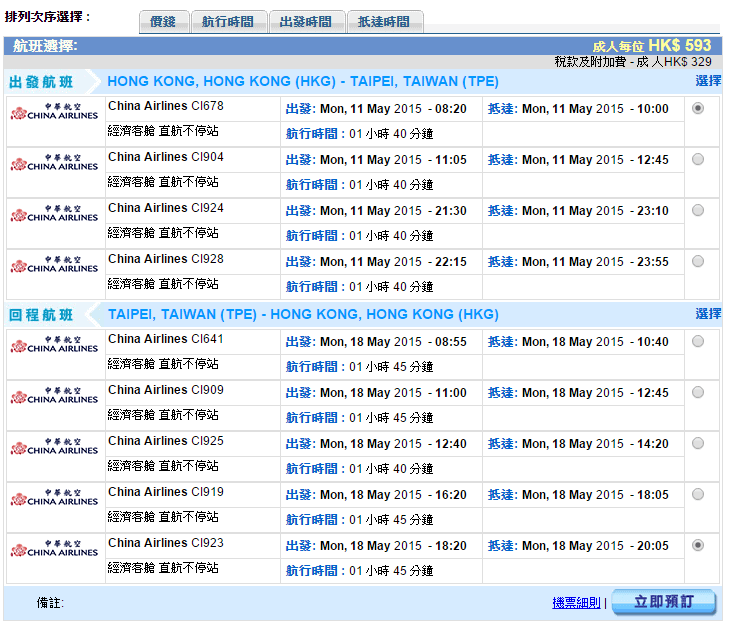The image size is (729, 625).
Task: Select return flight CI919 radio button
Action: pos(697,494)
